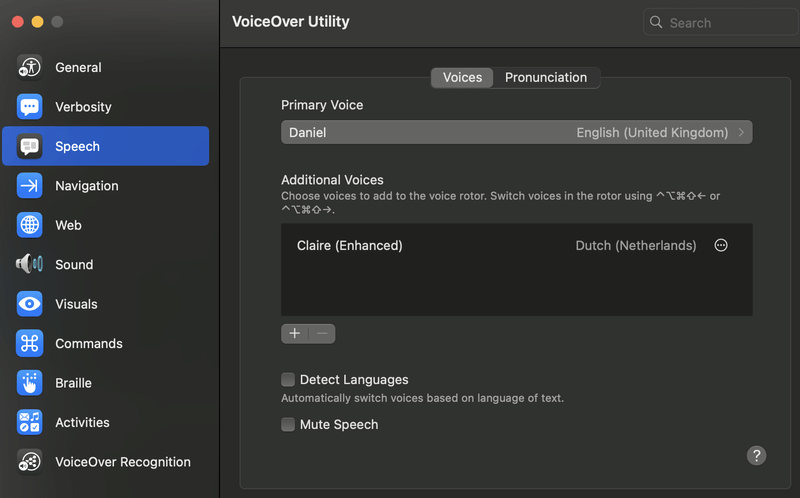800x498 pixels.
Task: Click the Speech label in sidebar
Action: pos(78,146)
